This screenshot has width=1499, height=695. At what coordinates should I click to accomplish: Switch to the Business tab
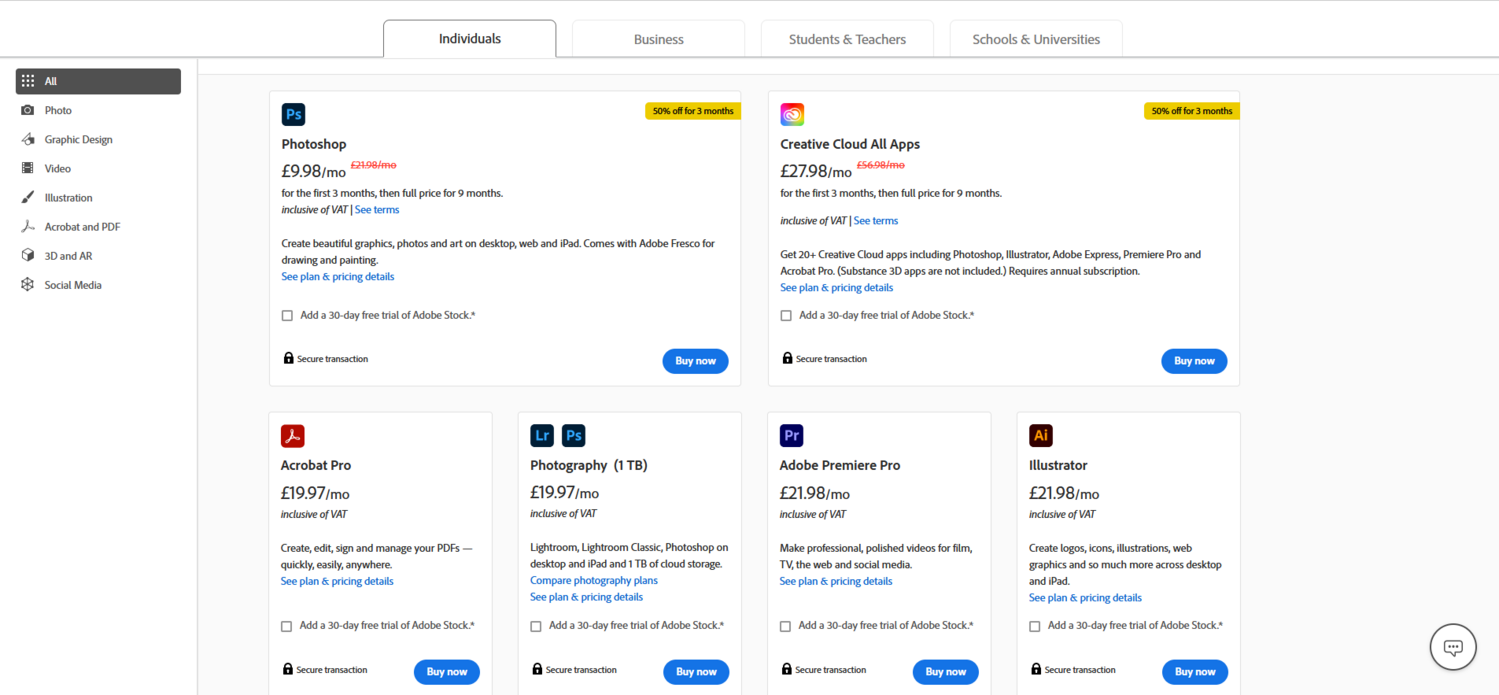point(658,39)
